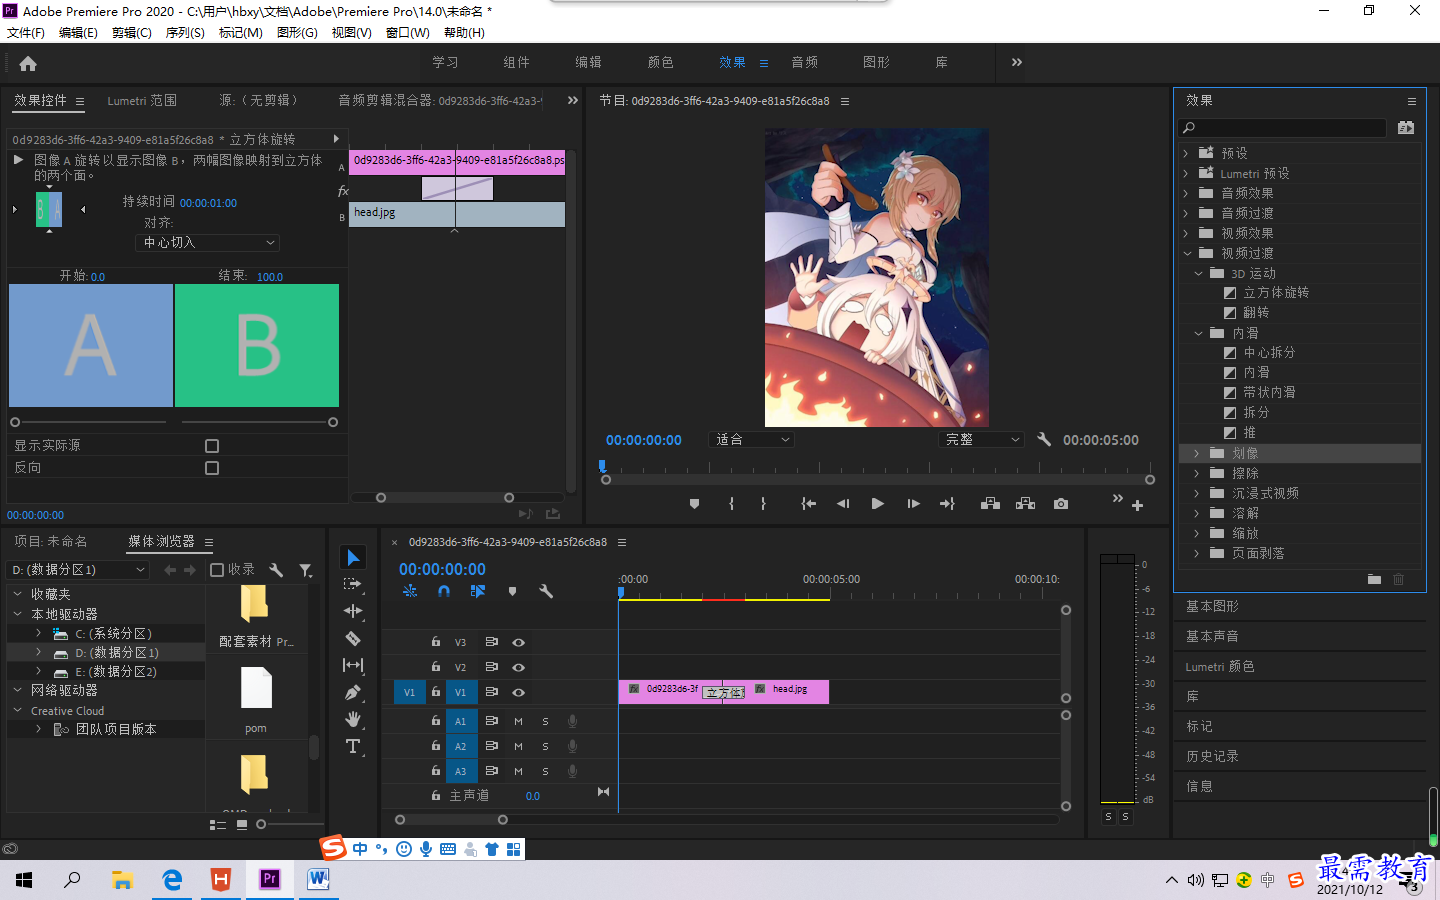The image size is (1440, 900).
Task: Select the Selection tool arrow
Action: (353, 557)
